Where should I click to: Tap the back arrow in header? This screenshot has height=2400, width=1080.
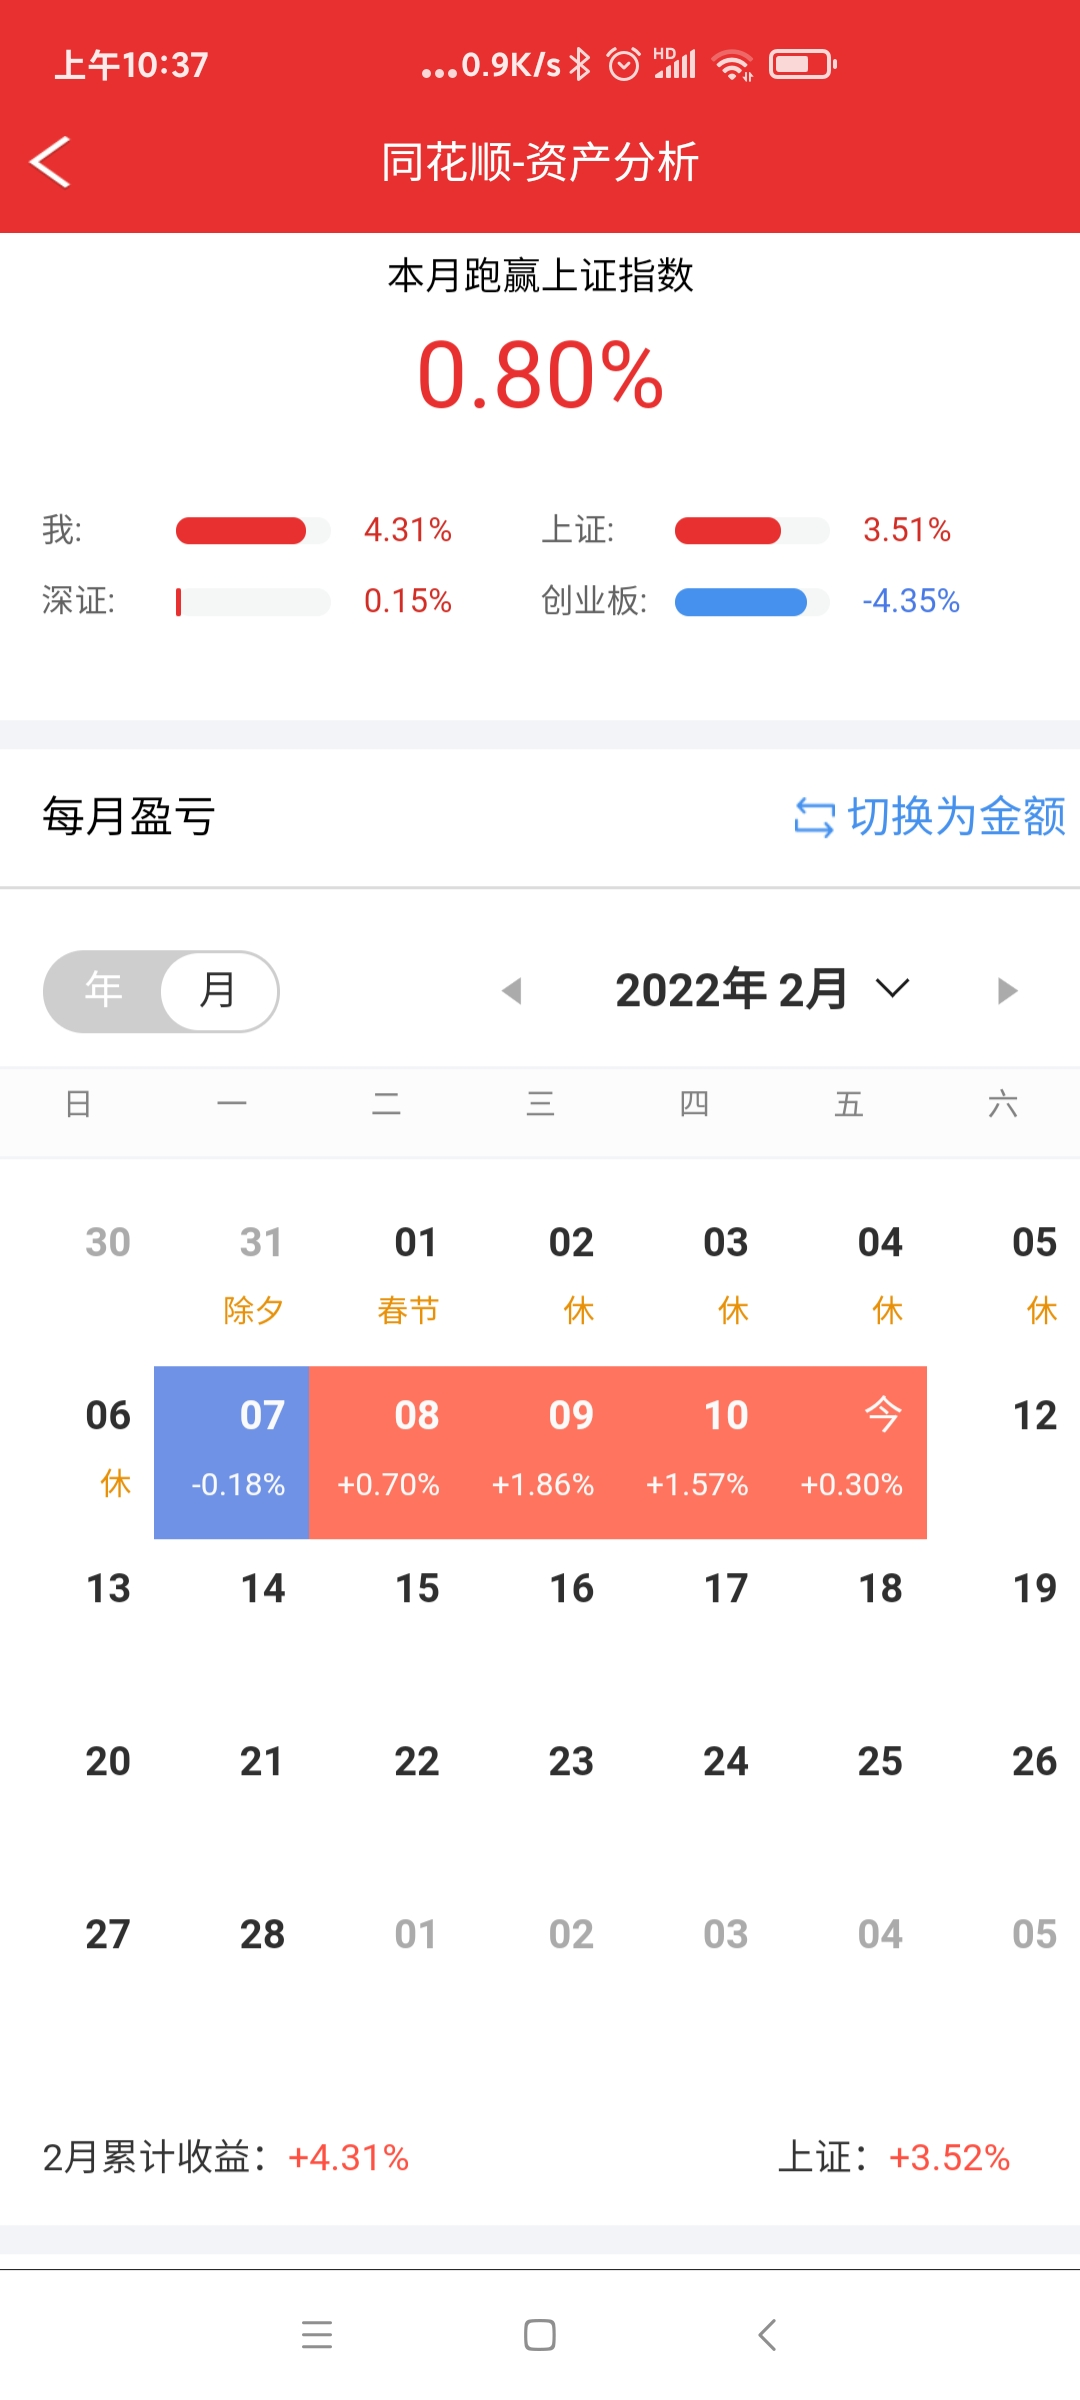(50, 162)
